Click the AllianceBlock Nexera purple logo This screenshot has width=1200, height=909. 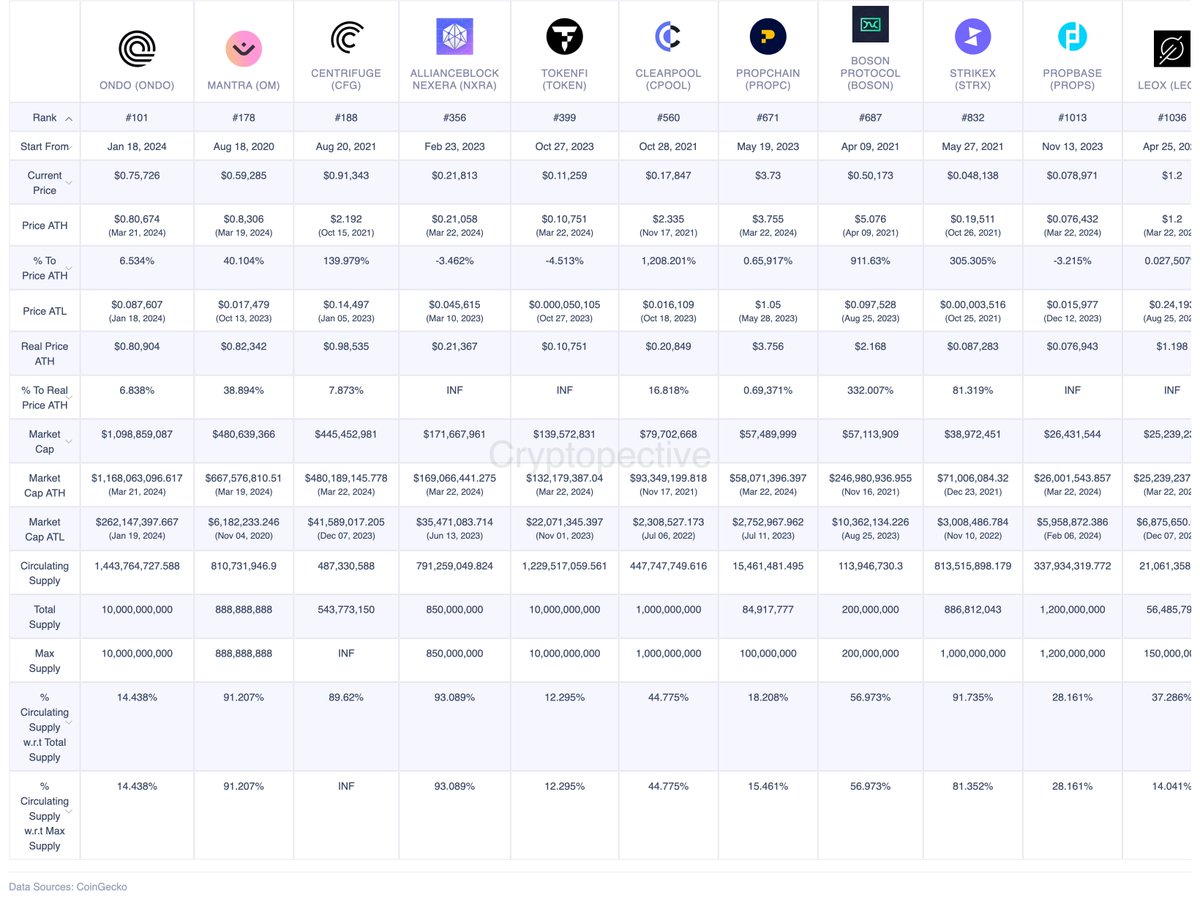(x=454, y=36)
